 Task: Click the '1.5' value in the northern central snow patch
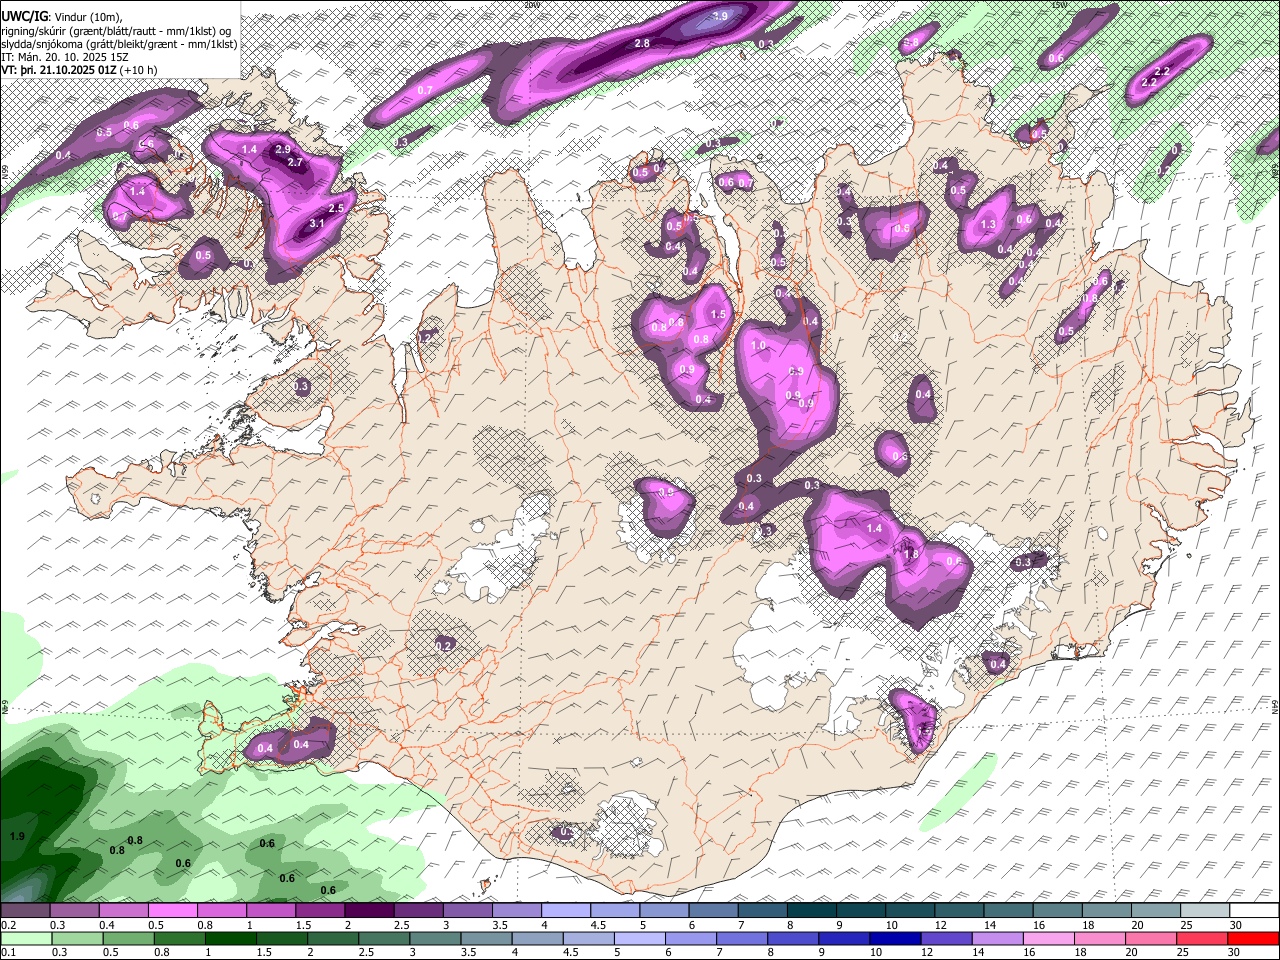click(x=717, y=314)
